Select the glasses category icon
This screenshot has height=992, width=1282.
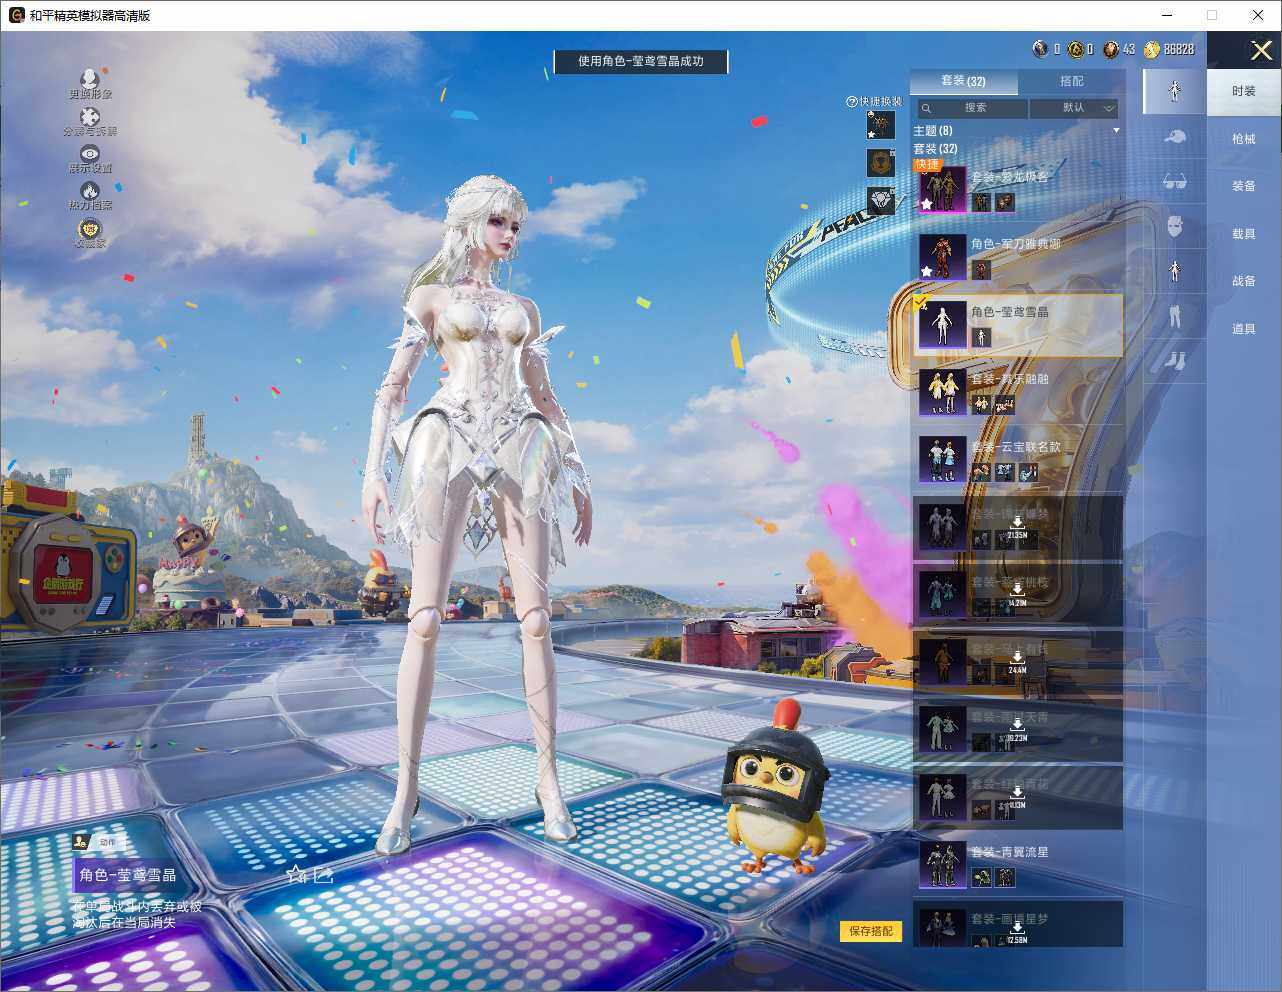1175,182
